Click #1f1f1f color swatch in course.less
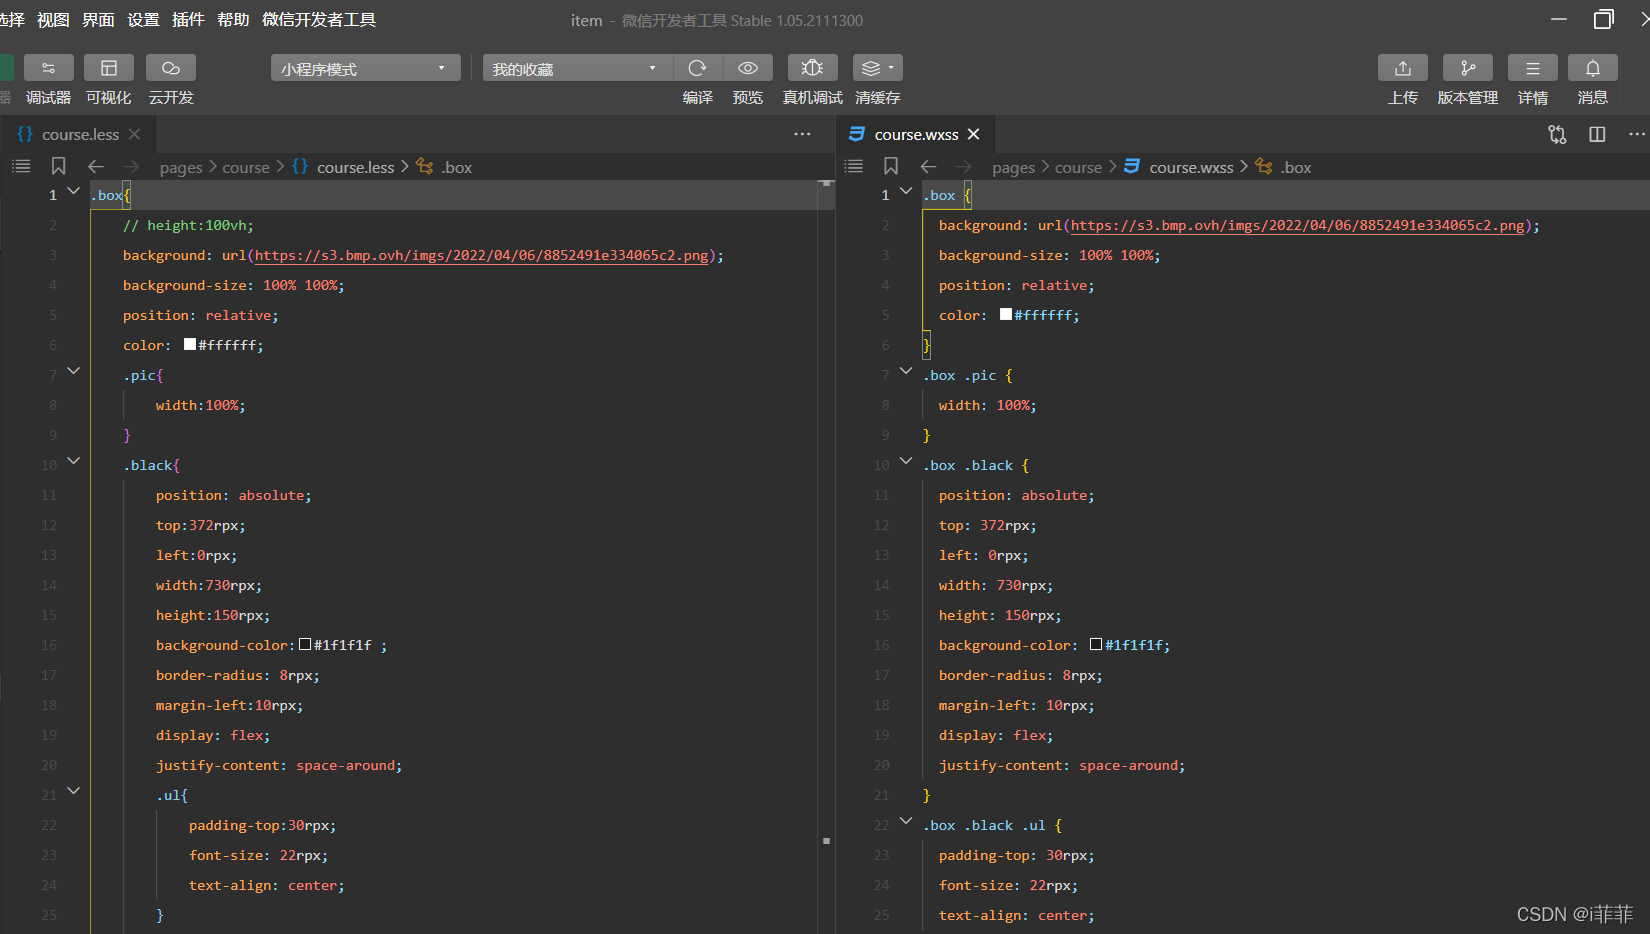 pyautogui.click(x=305, y=644)
